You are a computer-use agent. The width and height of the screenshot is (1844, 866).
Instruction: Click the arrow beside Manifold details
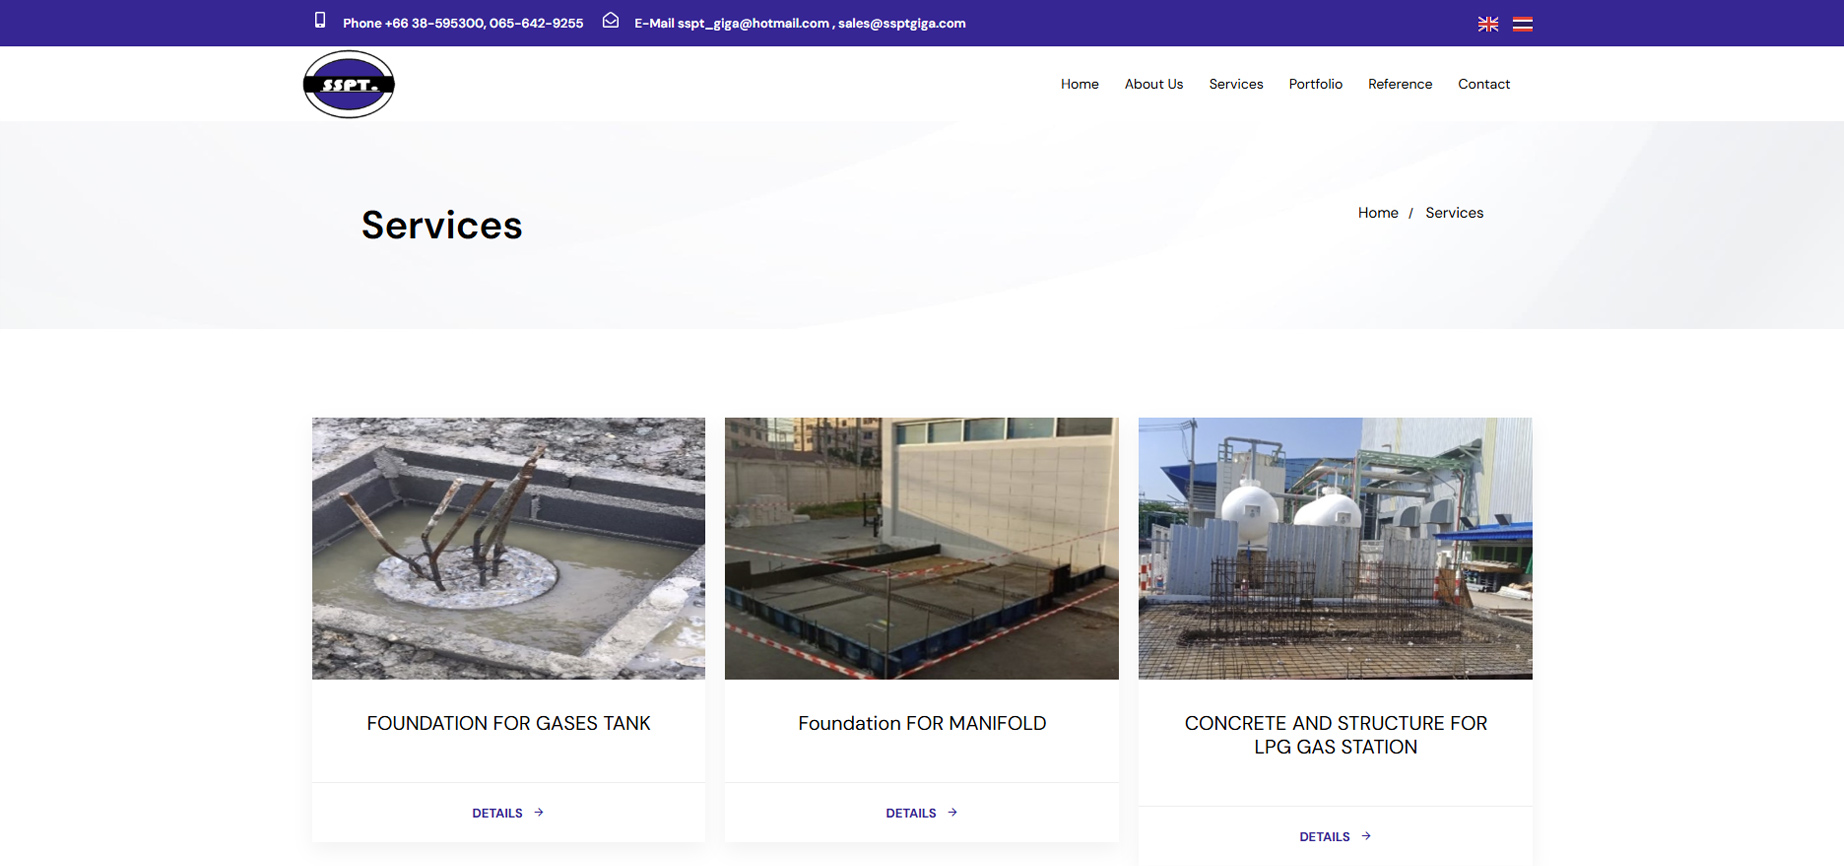click(953, 812)
